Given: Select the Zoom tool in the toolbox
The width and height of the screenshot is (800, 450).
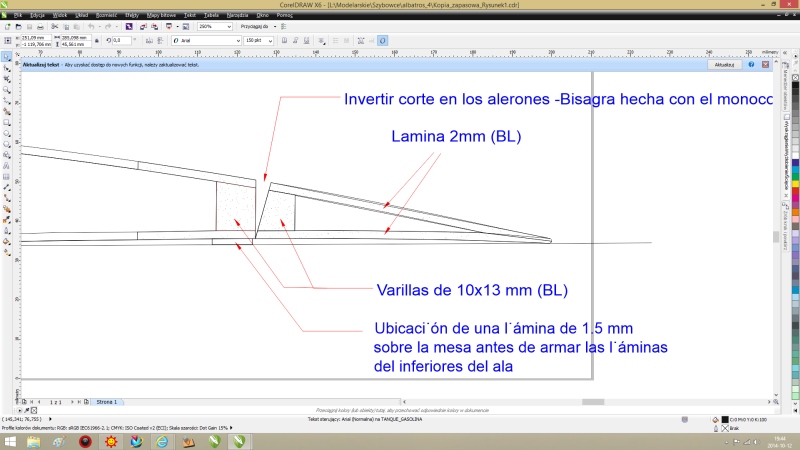Looking at the screenshot, I should click(x=6, y=90).
